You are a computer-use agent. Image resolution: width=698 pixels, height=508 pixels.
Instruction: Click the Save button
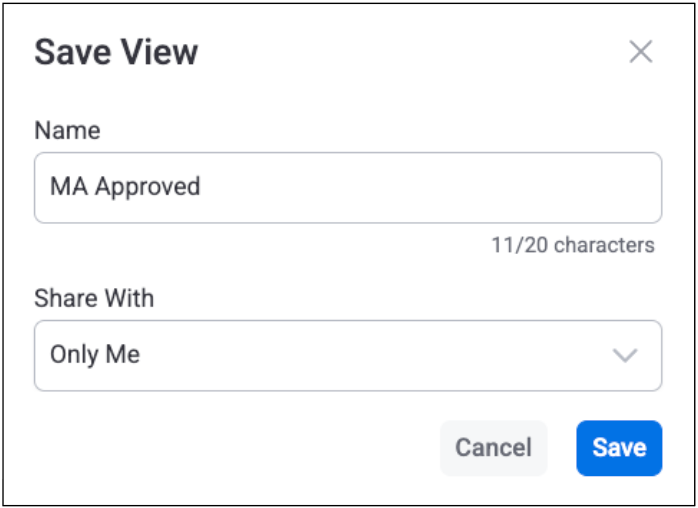click(618, 447)
